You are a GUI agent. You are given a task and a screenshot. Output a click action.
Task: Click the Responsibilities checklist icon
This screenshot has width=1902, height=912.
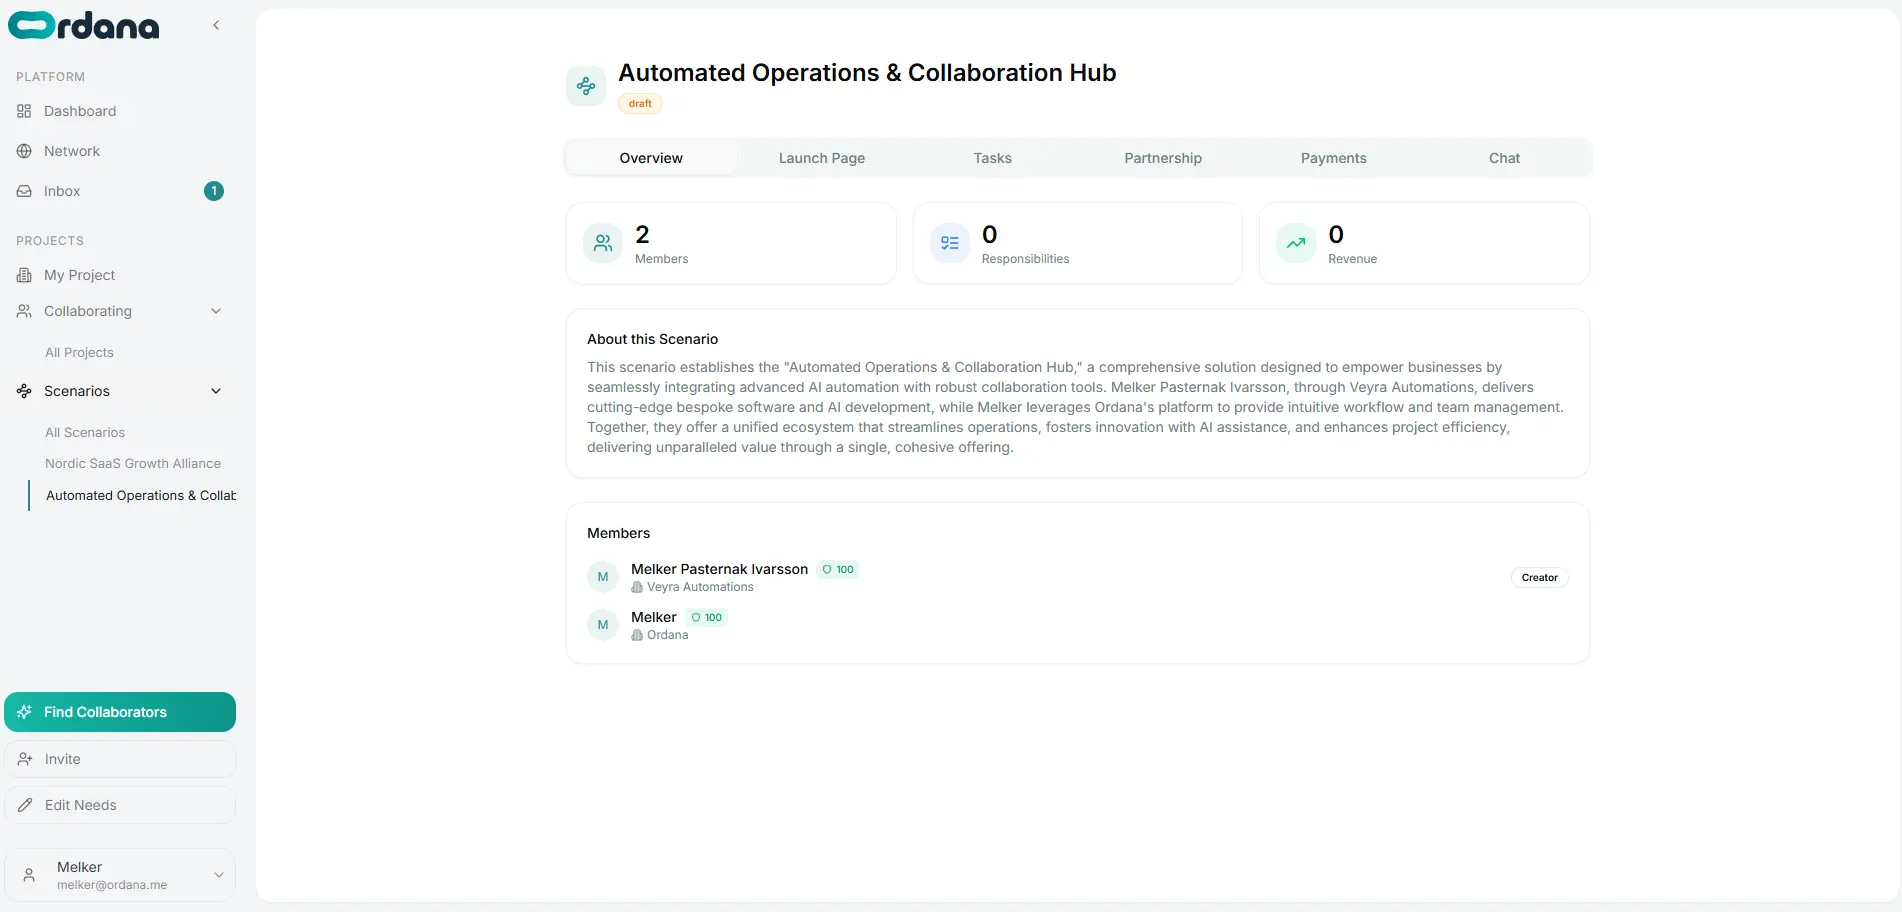coord(950,243)
